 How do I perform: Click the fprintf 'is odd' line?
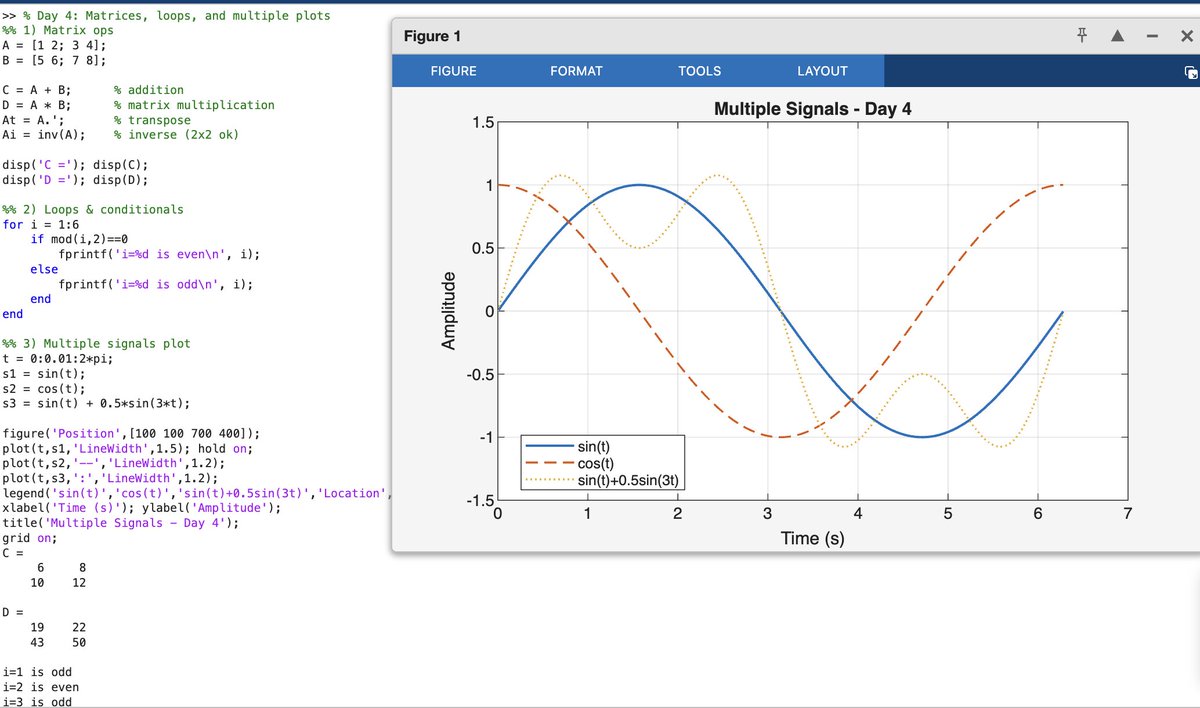pyautogui.click(x=156, y=285)
